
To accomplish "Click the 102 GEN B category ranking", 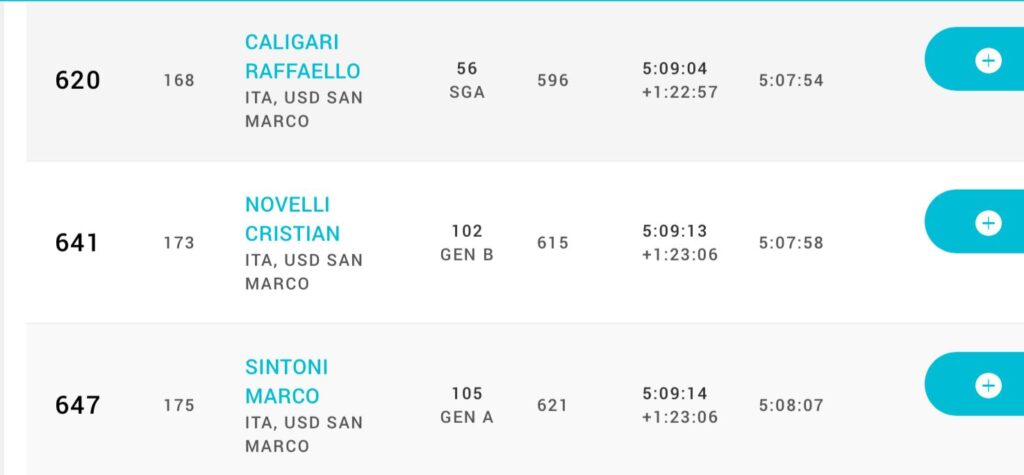I will pos(467,243).
